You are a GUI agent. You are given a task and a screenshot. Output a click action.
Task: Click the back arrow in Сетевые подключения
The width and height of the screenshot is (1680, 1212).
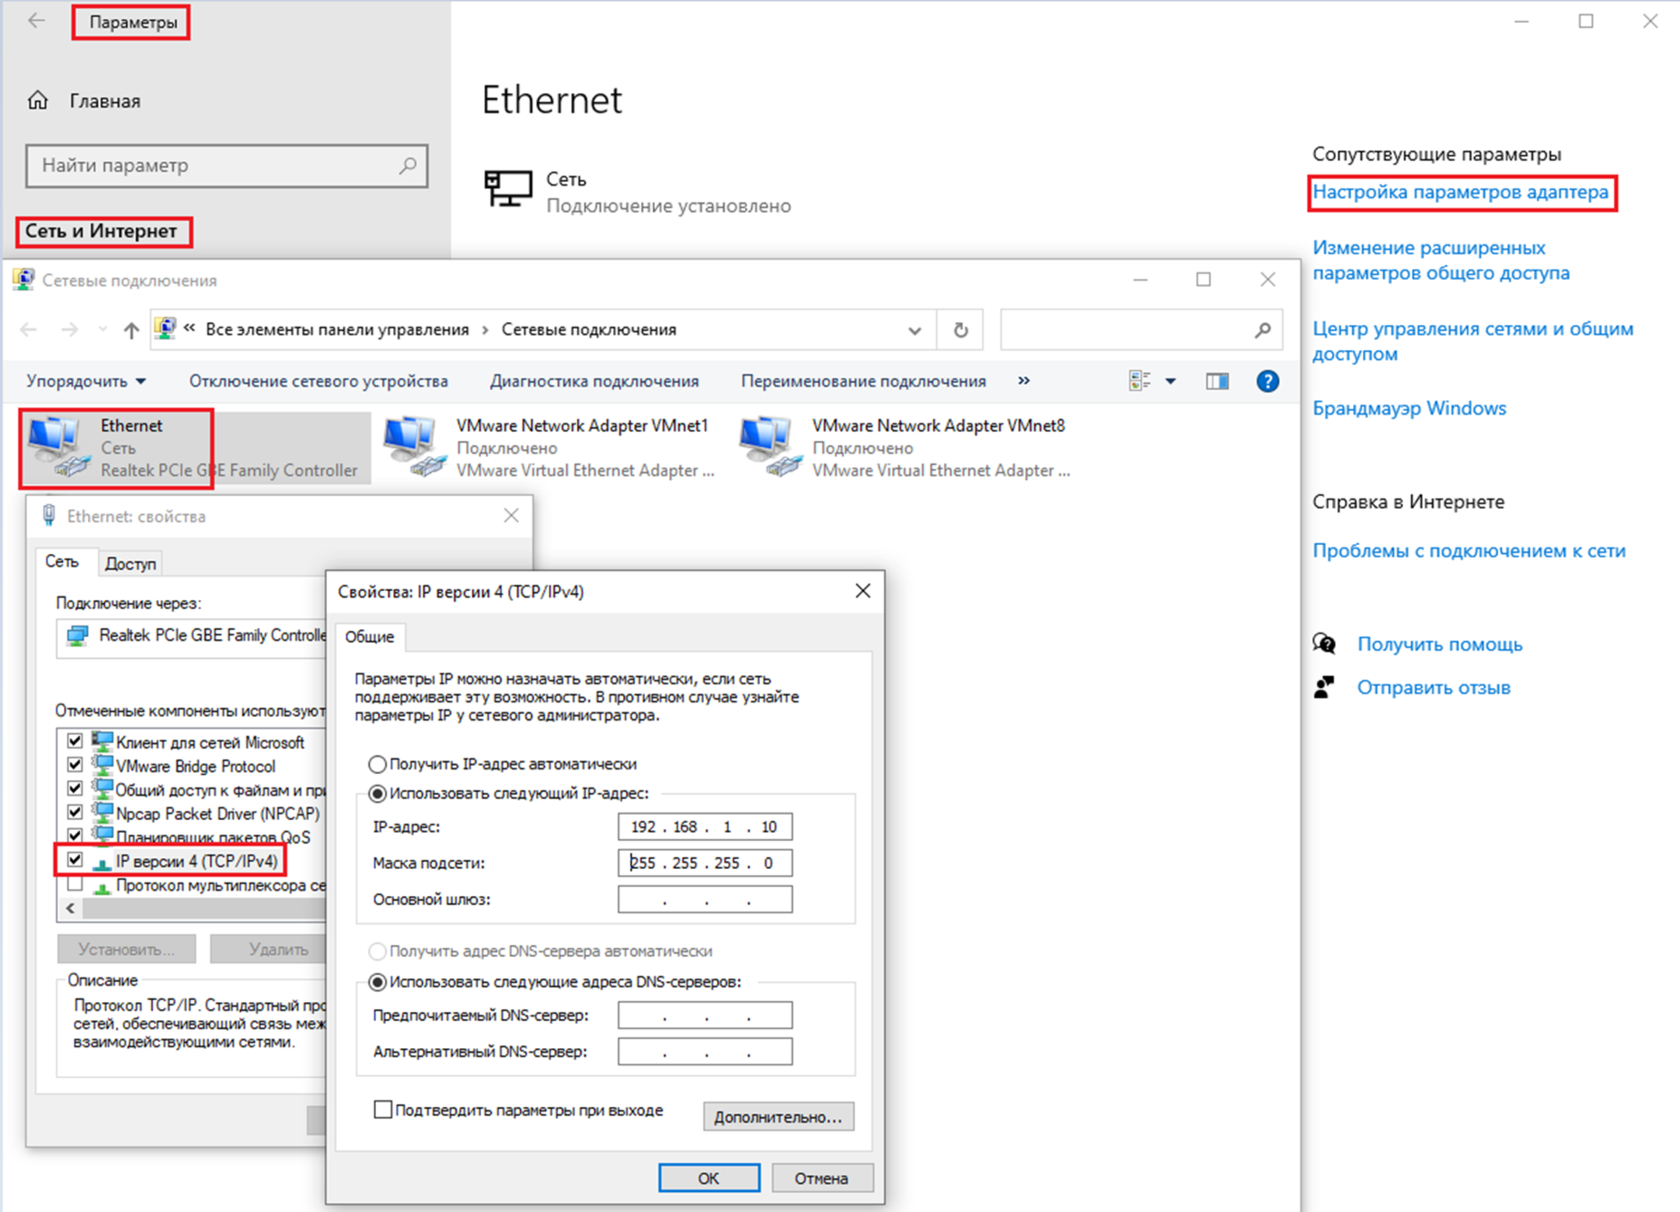pyautogui.click(x=29, y=330)
